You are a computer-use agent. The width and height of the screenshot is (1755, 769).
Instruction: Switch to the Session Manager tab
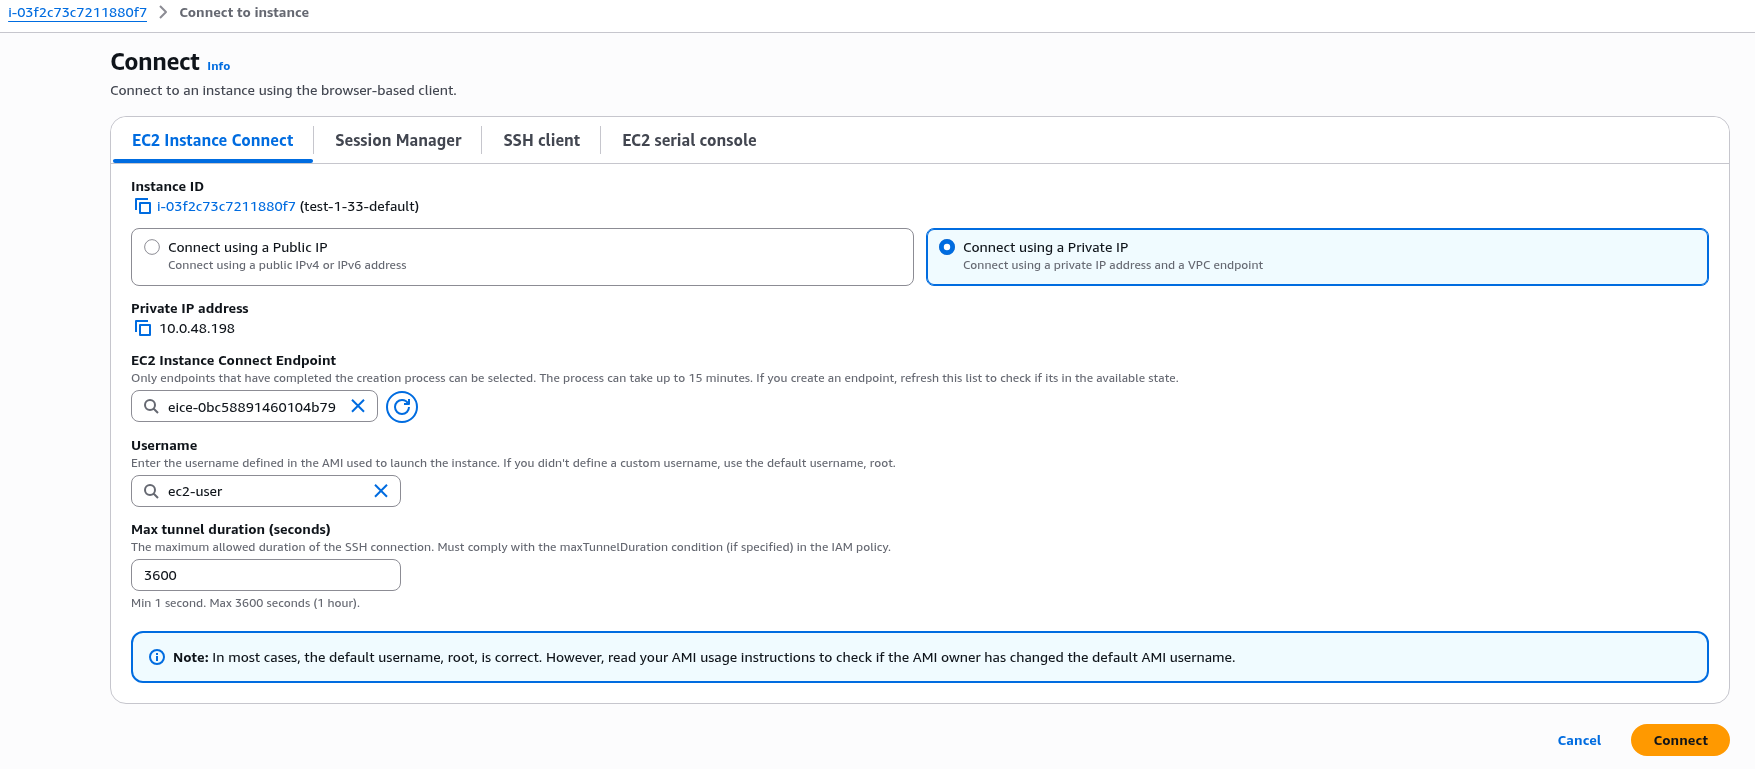398,140
